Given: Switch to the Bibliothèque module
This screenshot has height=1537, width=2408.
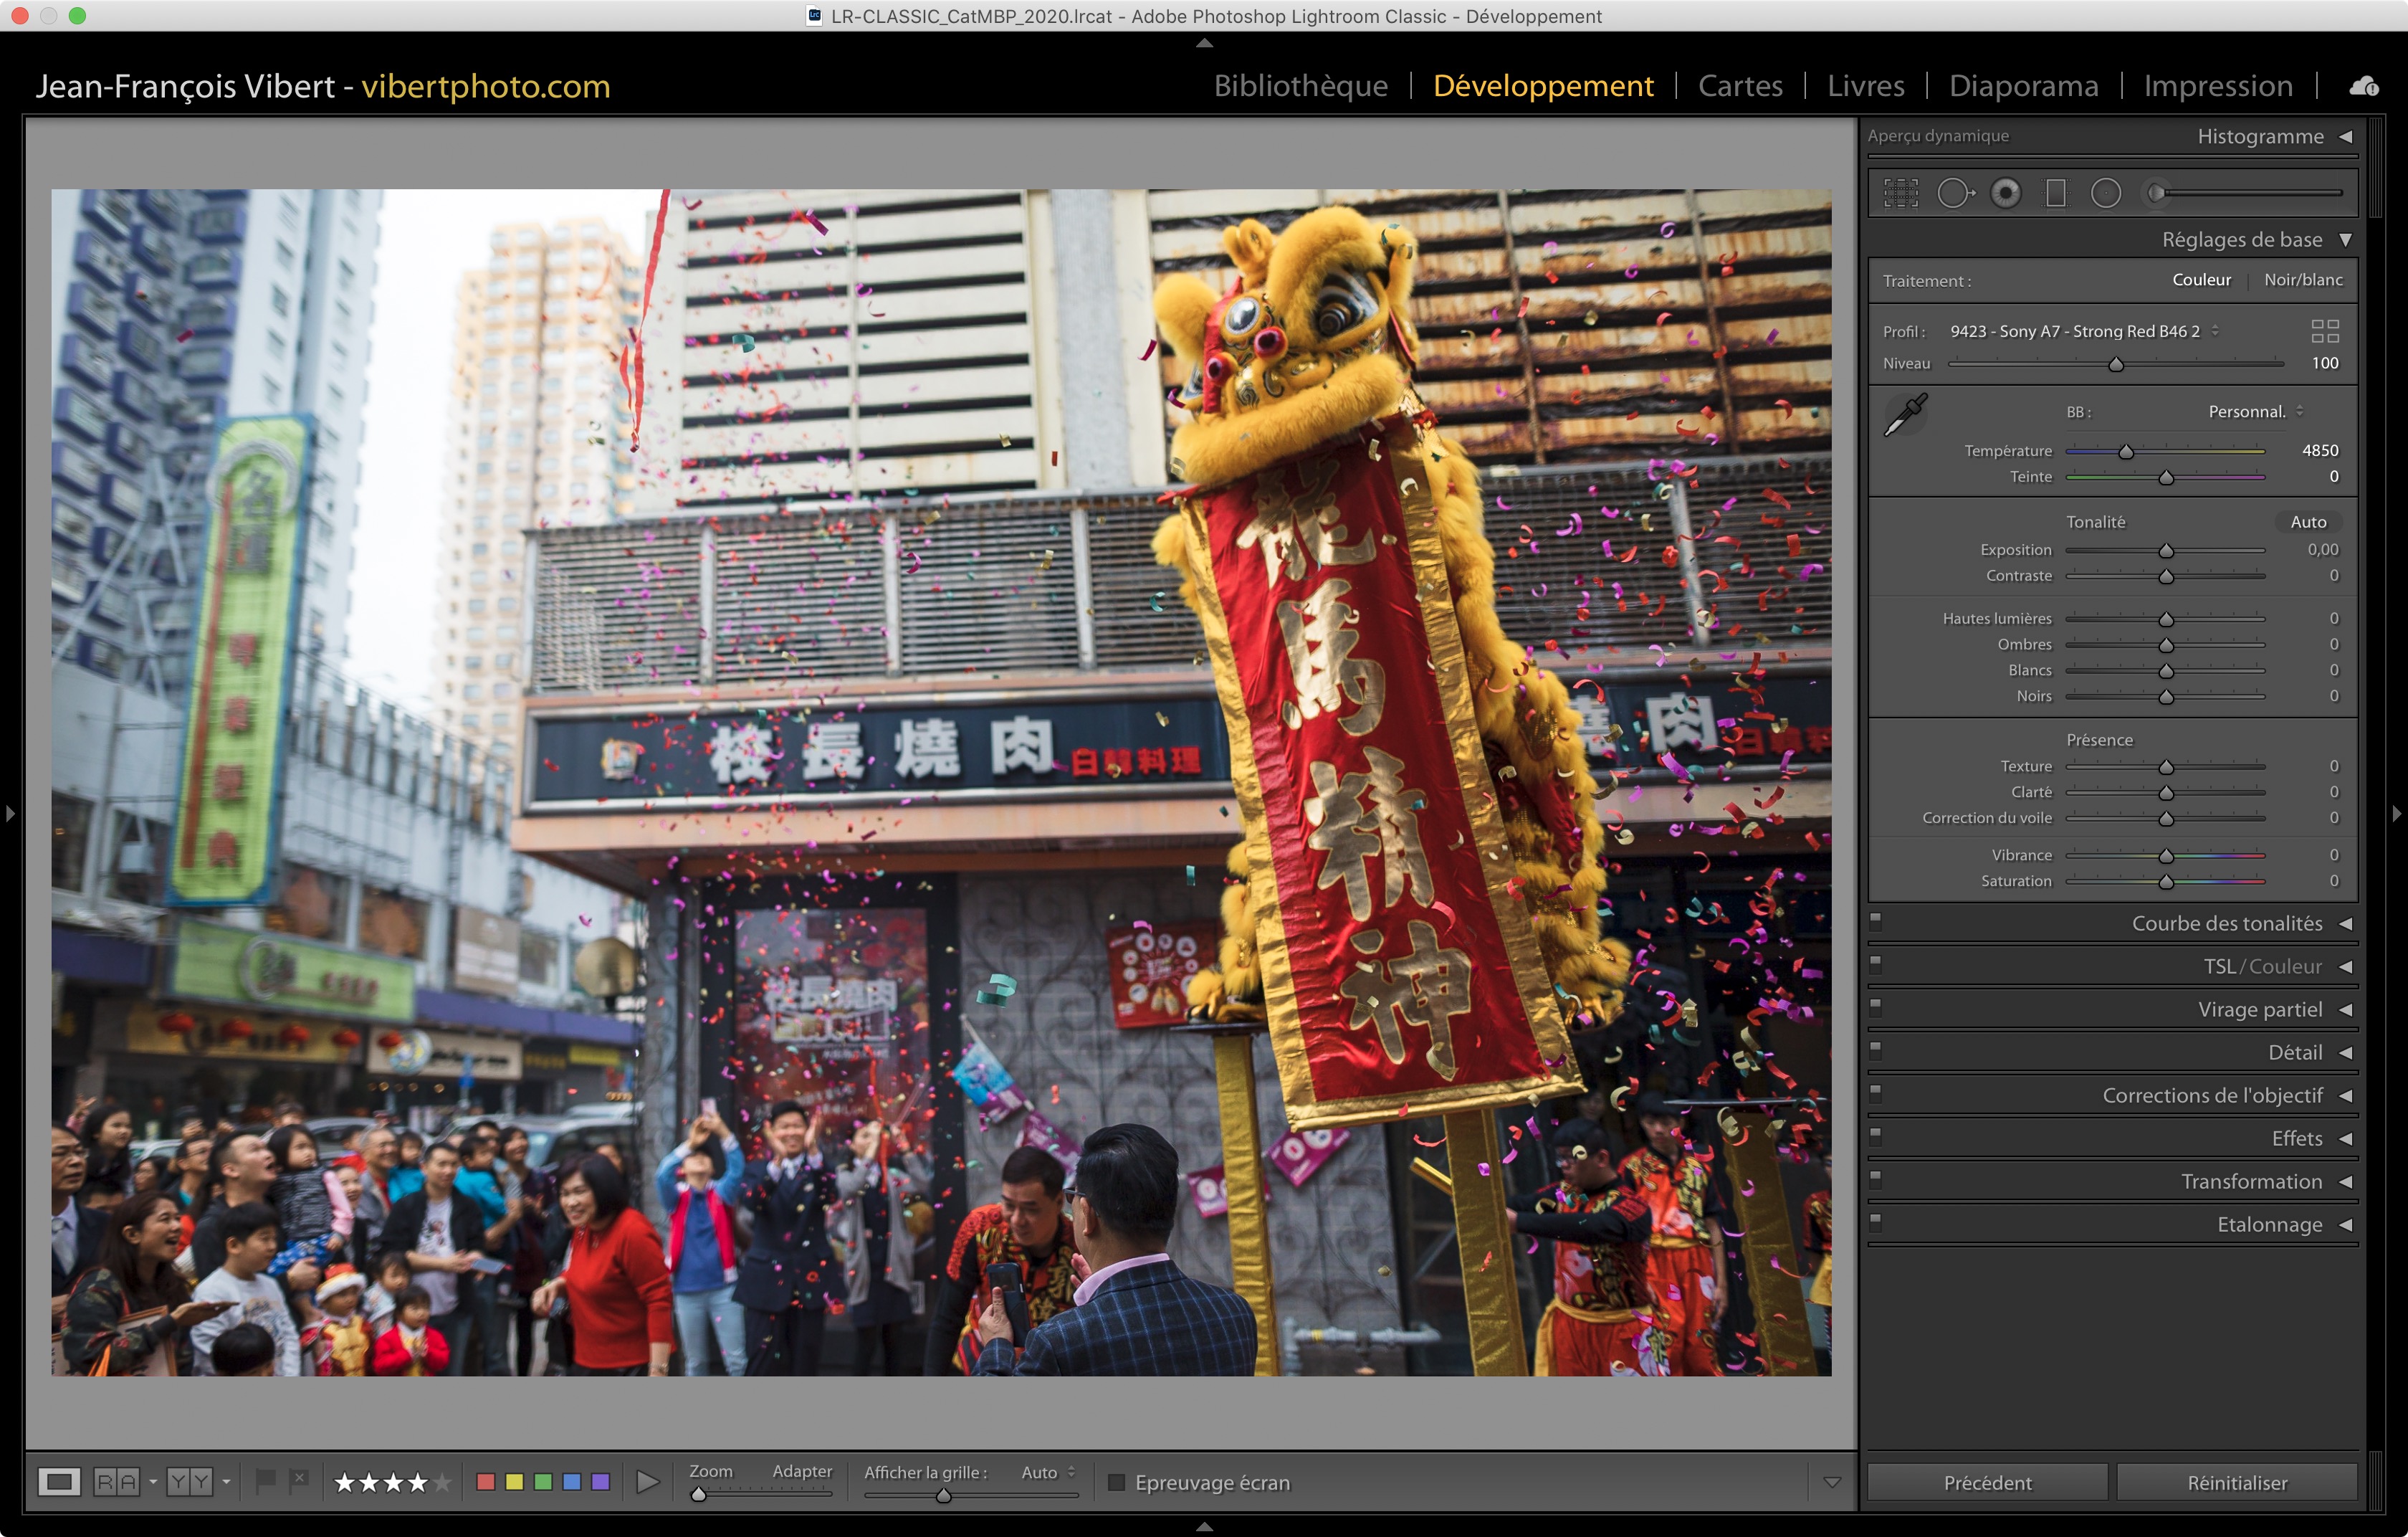Looking at the screenshot, I should click(x=1300, y=86).
